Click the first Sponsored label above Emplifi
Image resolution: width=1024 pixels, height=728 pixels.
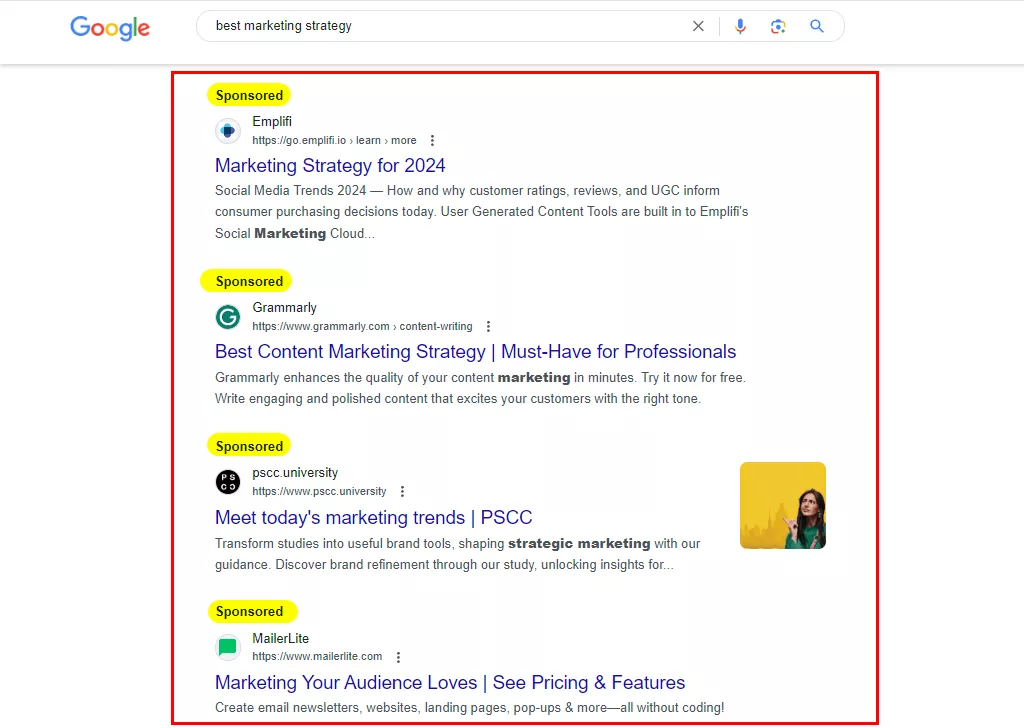point(249,95)
